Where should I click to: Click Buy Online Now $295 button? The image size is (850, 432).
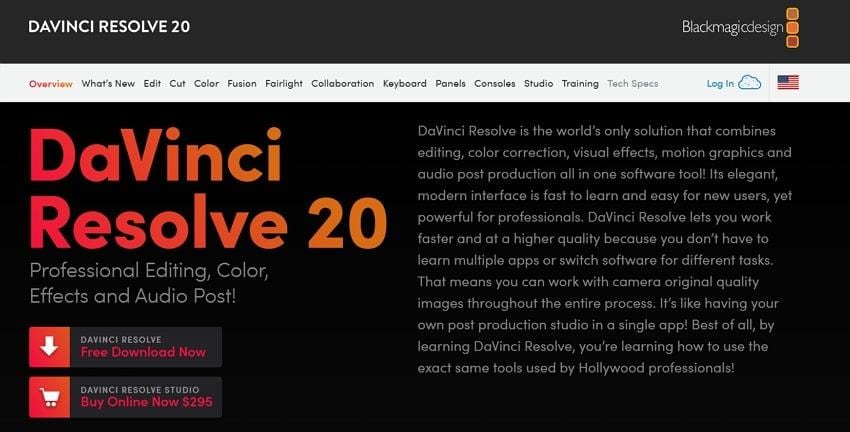coord(125,397)
